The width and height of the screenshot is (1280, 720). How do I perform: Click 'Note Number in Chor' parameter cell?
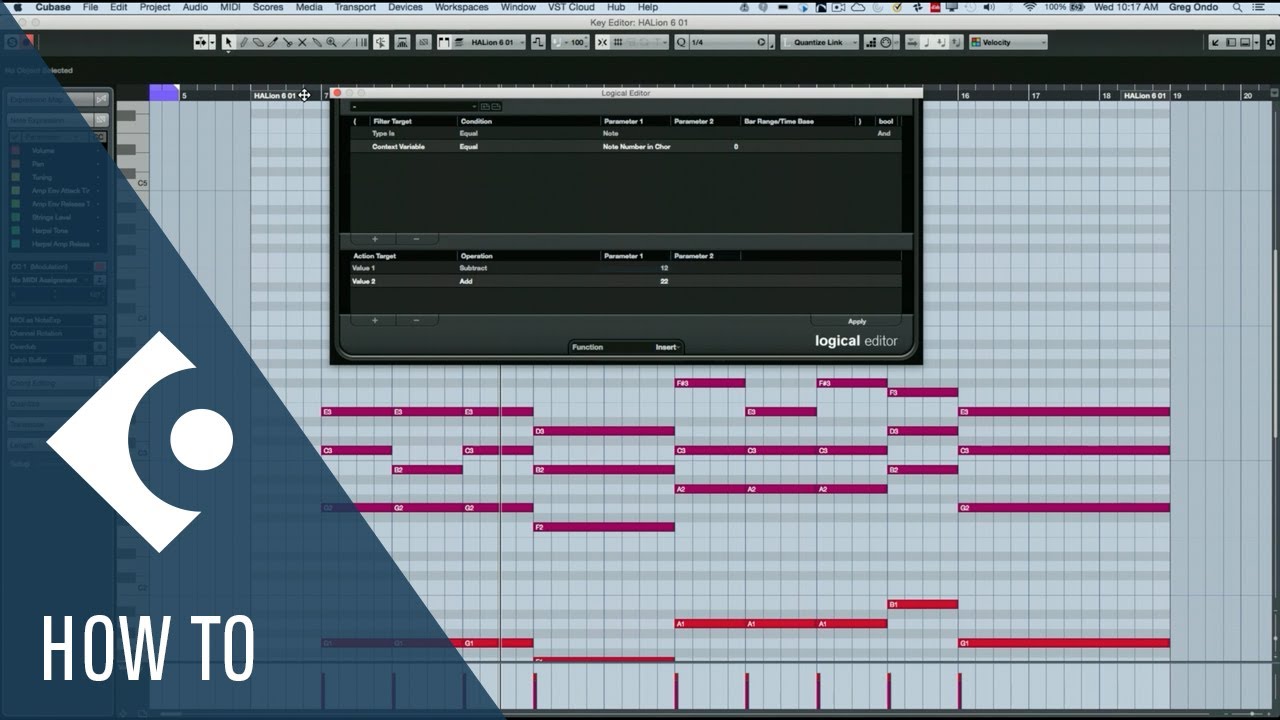coord(636,147)
